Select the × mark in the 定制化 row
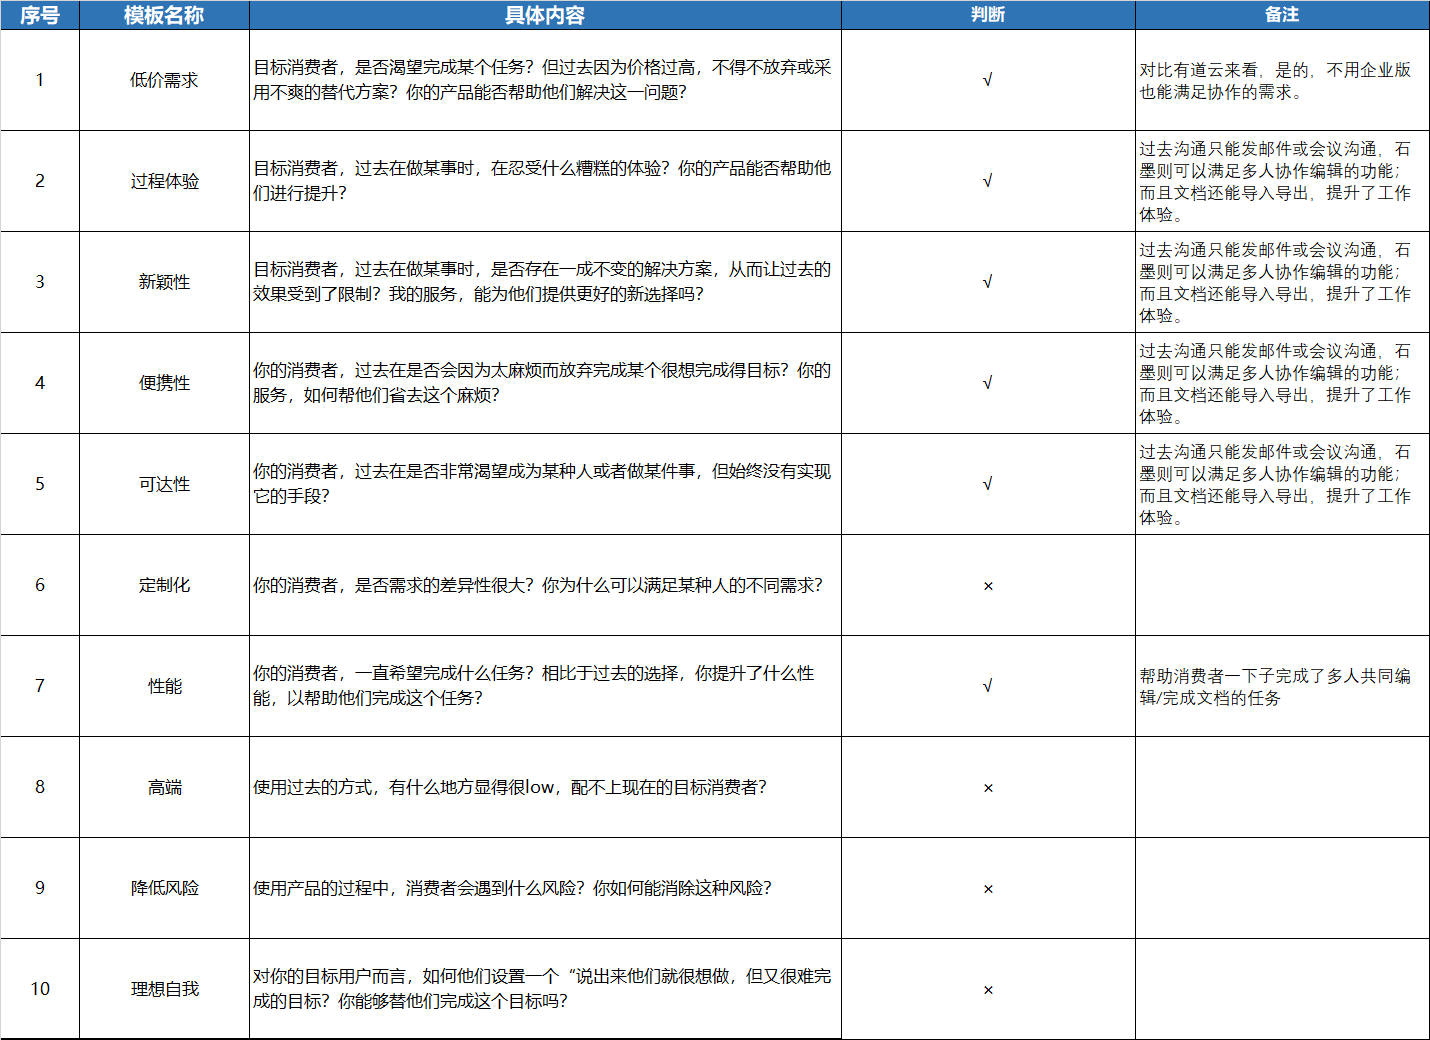The width and height of the screenshot is (1430, 1040). pyautogui.click(x=987, y=586)
